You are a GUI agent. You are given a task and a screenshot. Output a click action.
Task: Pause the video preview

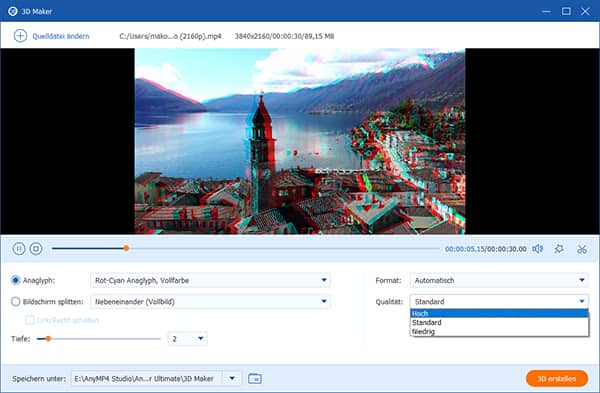click(x=18, y=249)
